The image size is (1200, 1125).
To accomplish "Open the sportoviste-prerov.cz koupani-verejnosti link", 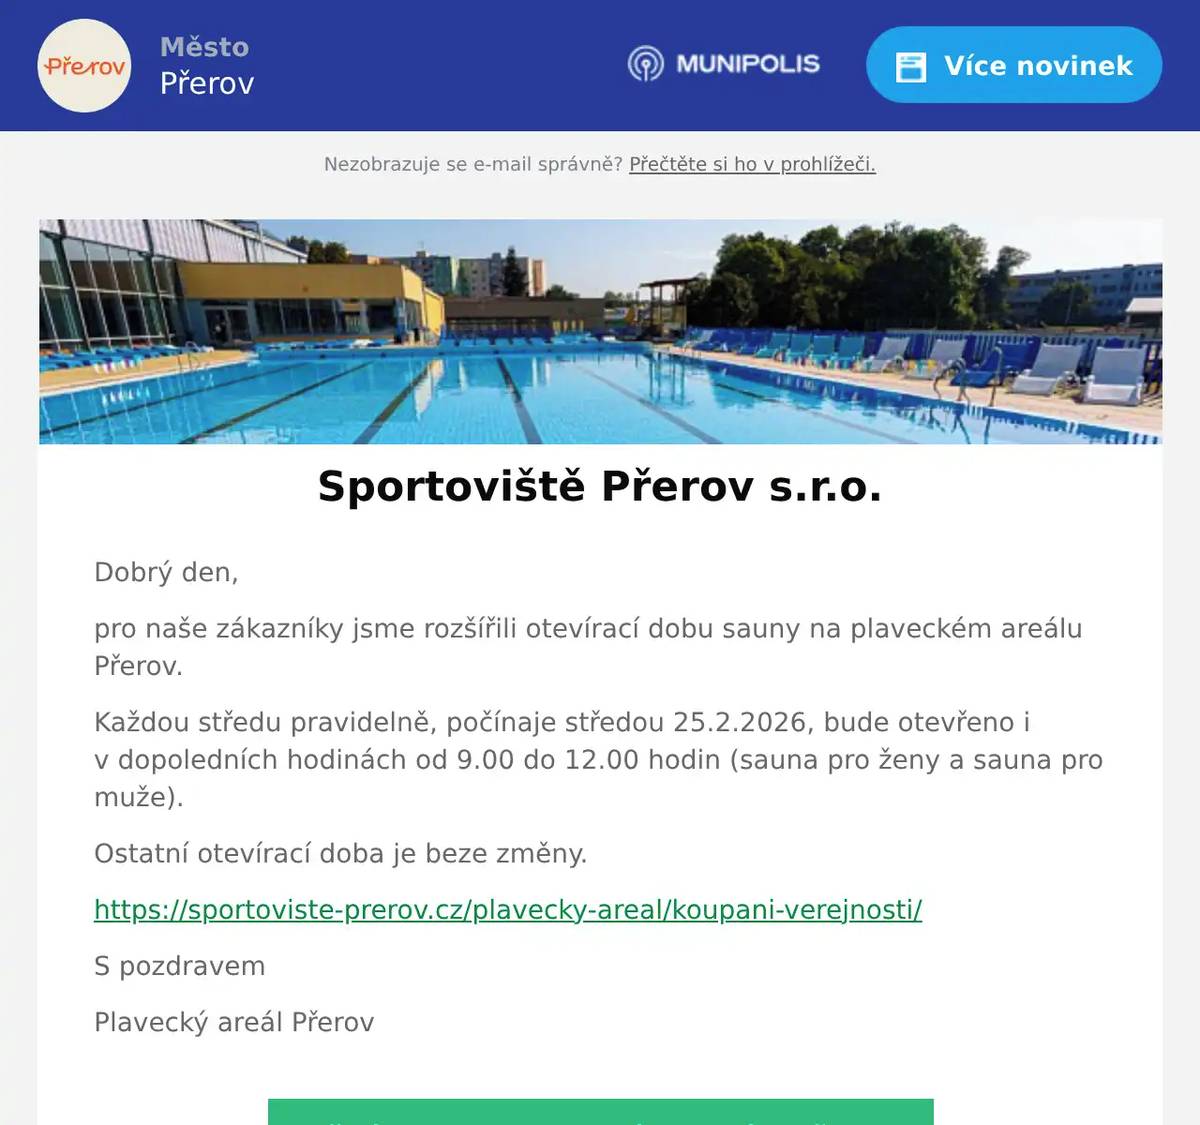I will 506,910.
